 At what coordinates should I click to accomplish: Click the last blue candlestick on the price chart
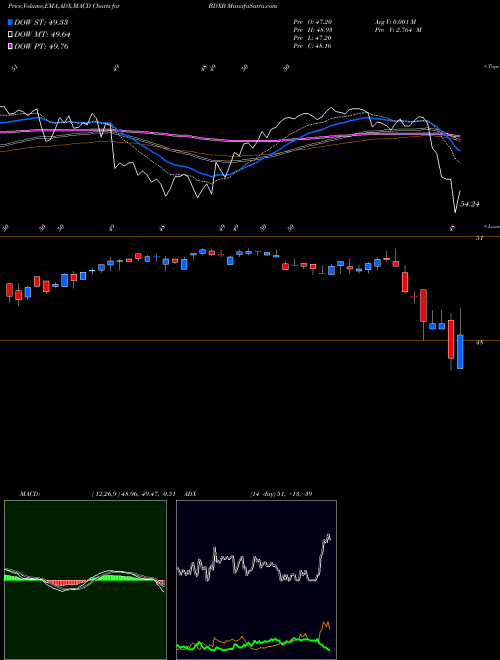tap(460, 351)
